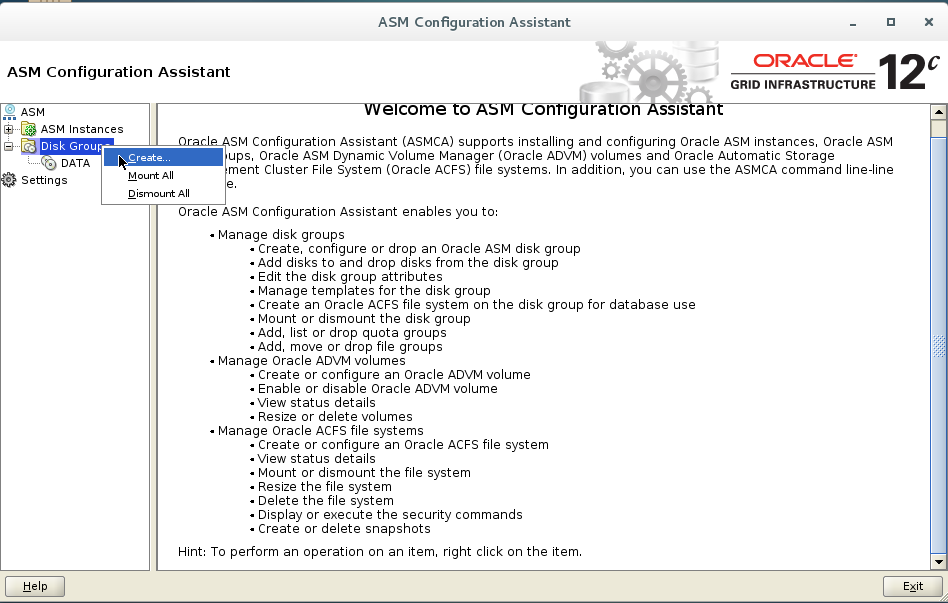Click the 'Welcome to ASM Configuration Assistant' heading
Image resolution: width=948 pixels, height=603 pixels.
(x=543, y=109)
